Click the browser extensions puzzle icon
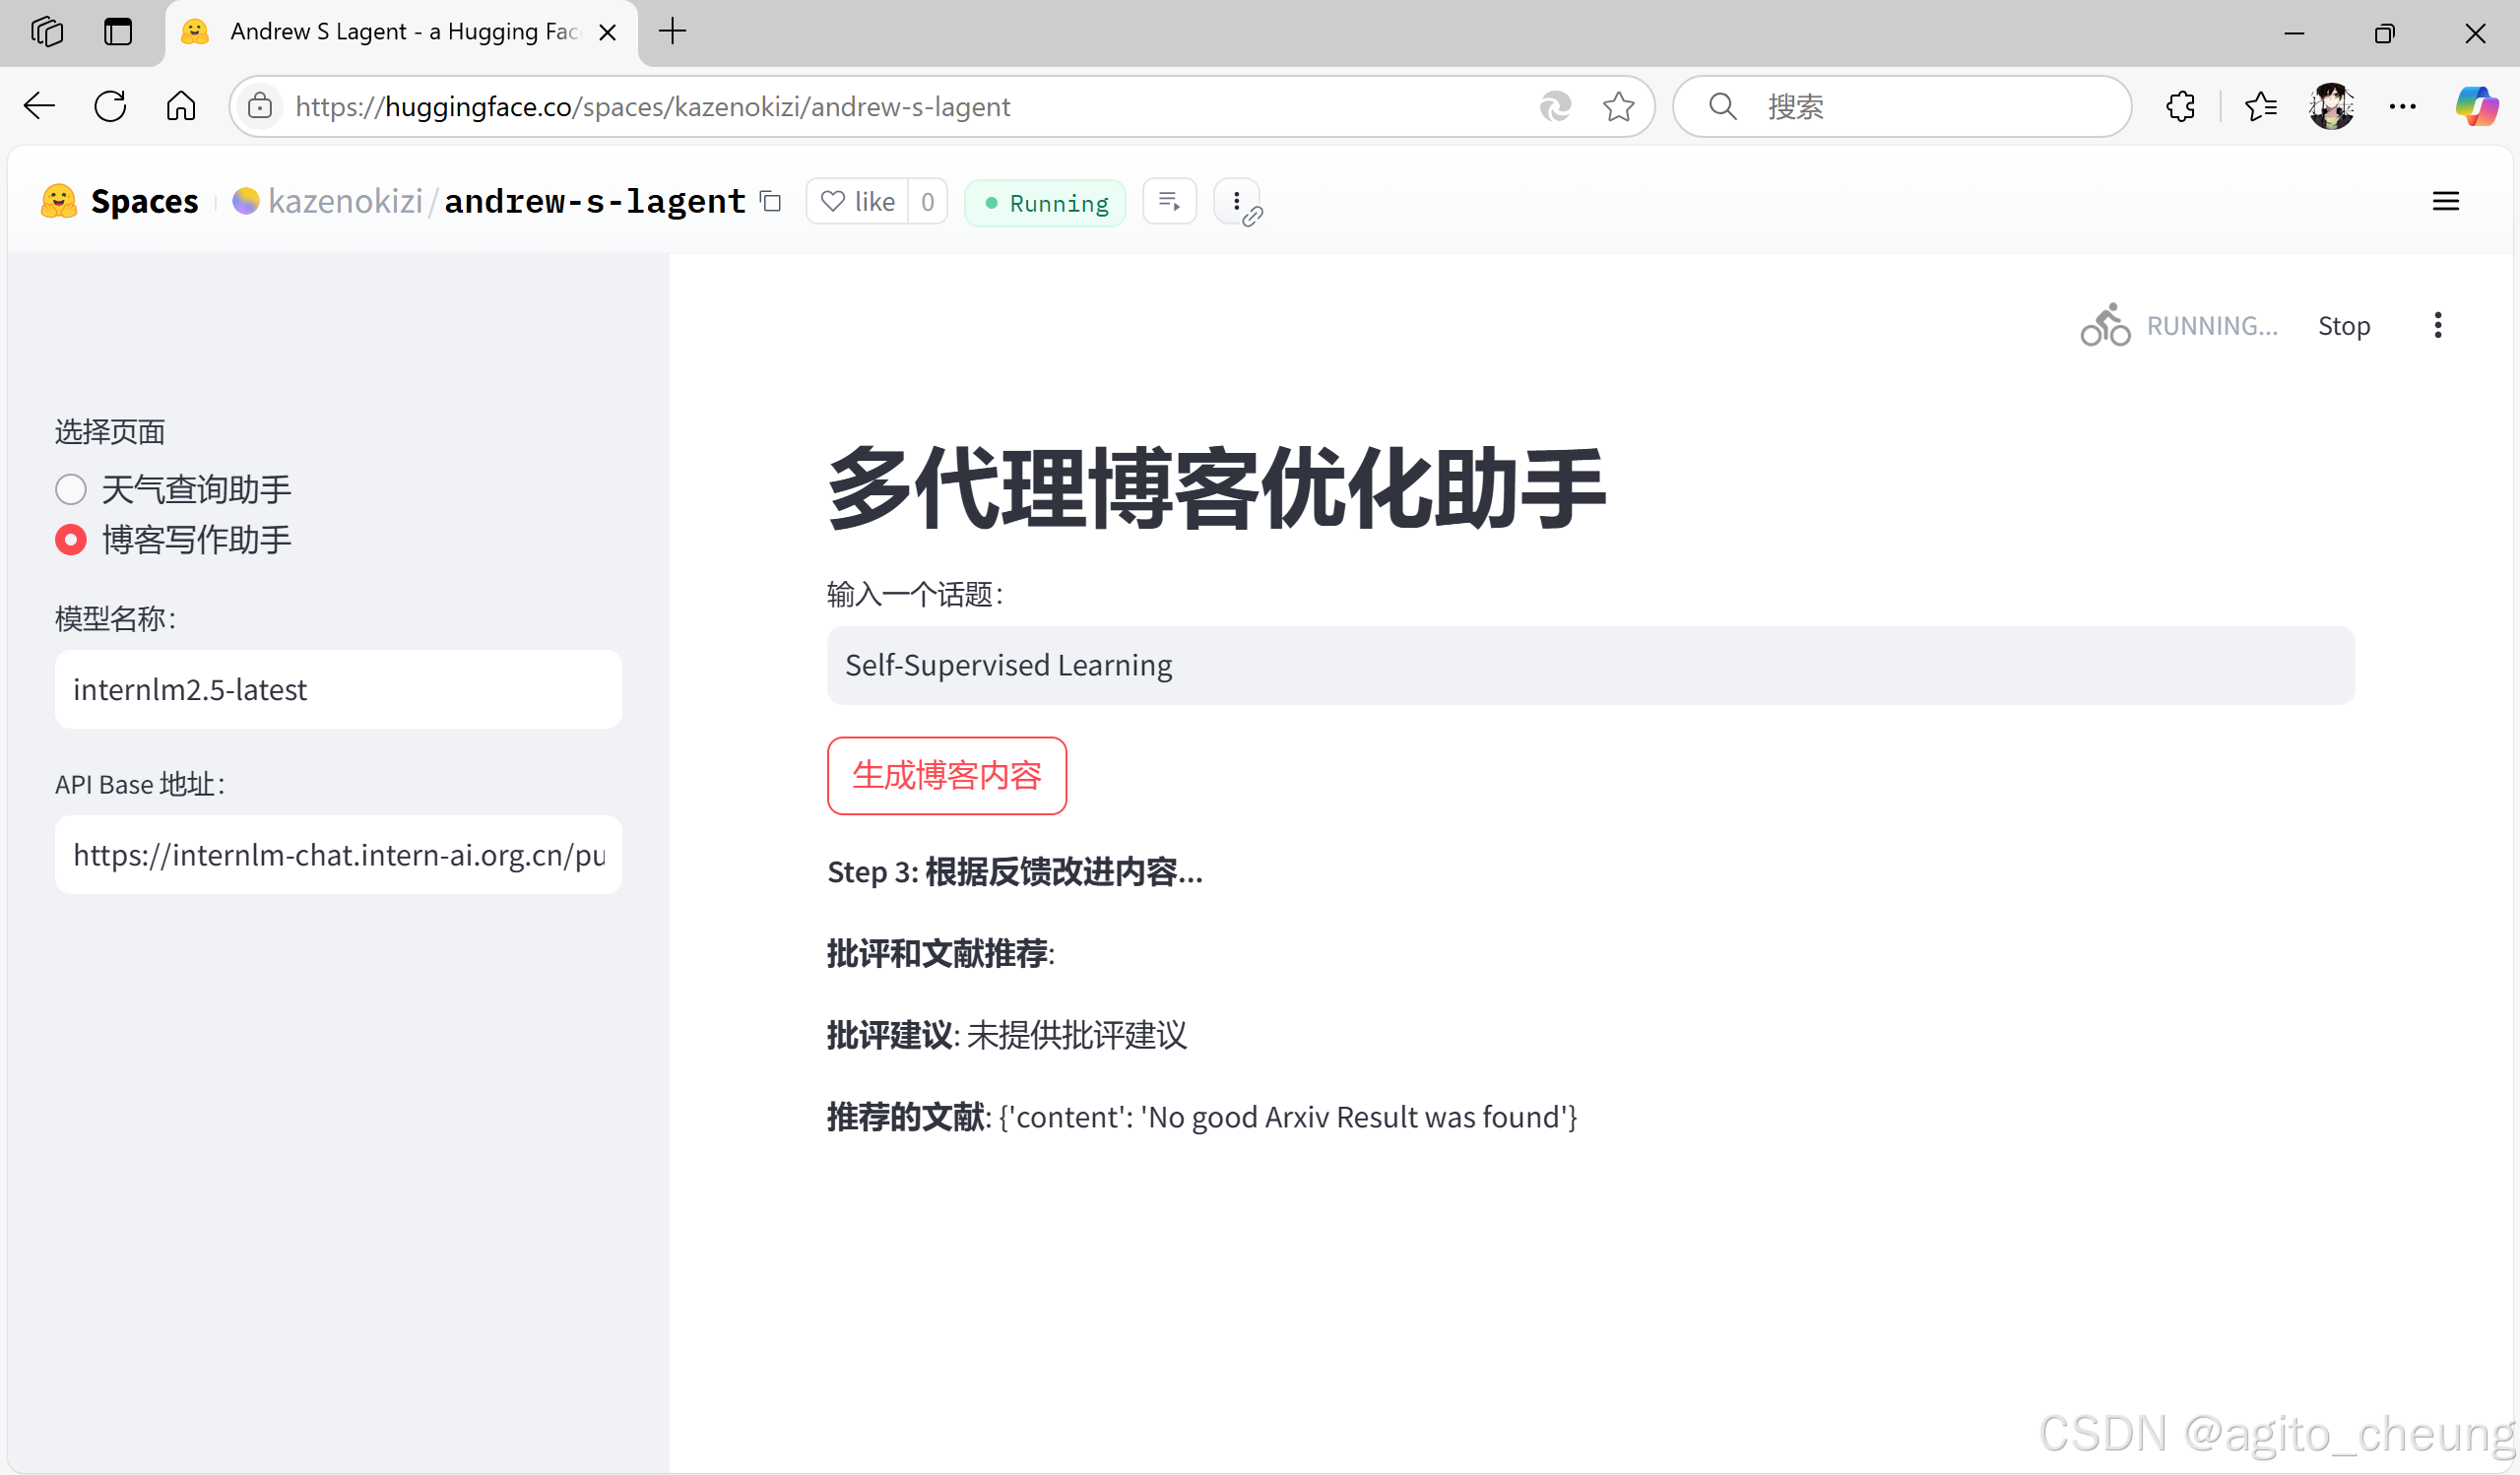The height and width of the screenshot is (1475, 2520). (2180, 107)
